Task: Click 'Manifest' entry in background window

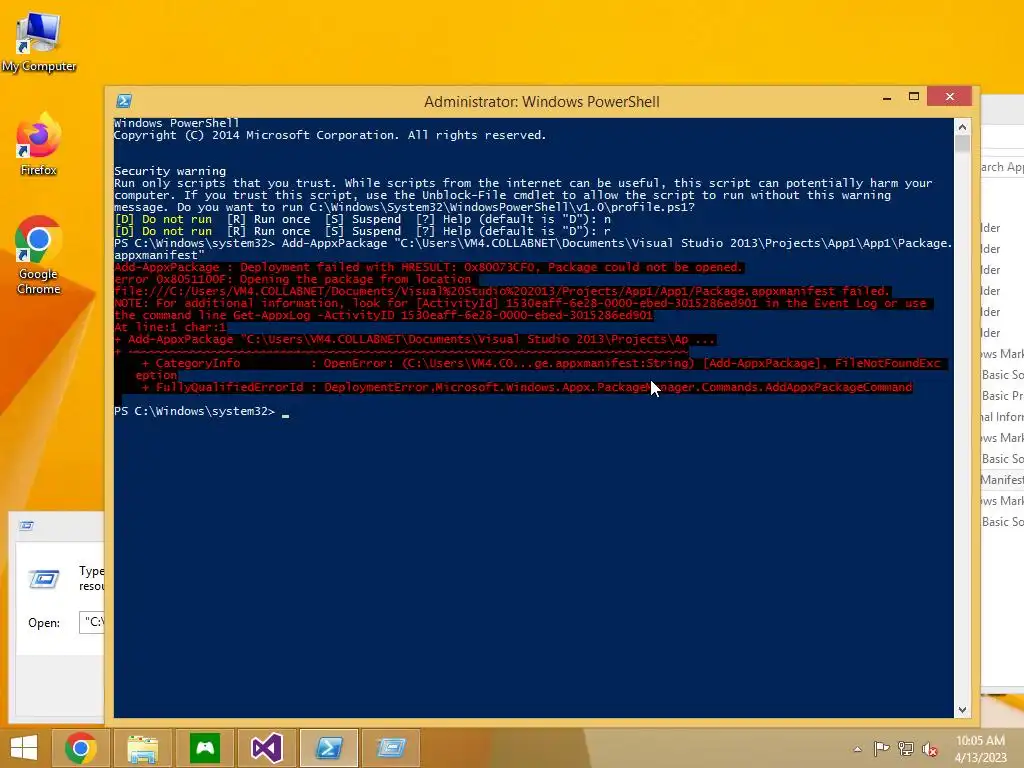Action: tap(1002, 480)
